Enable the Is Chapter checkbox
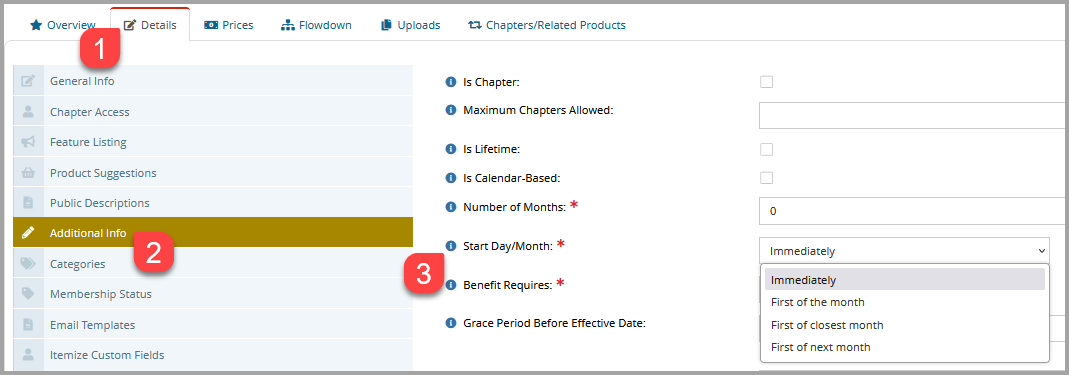Image resolution: width=1069 pixels, height=375 pixels. pyautogui.click(x=766, y=82)
